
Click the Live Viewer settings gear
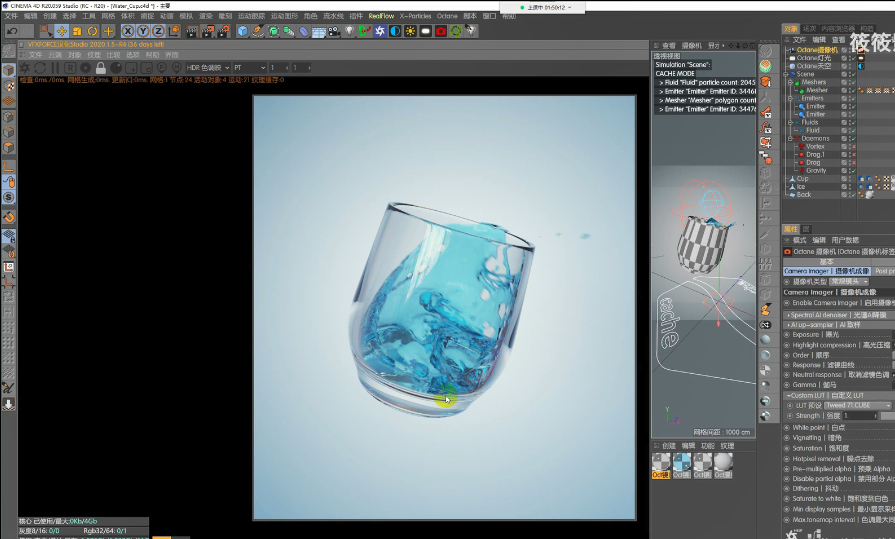[x=86, y=68]
